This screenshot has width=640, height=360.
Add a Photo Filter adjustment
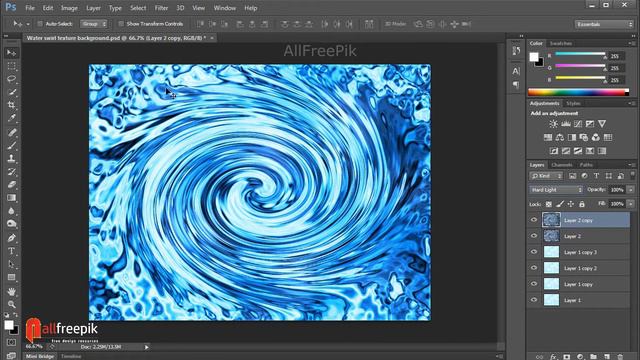pyautogui.click(x=584, y=138)
